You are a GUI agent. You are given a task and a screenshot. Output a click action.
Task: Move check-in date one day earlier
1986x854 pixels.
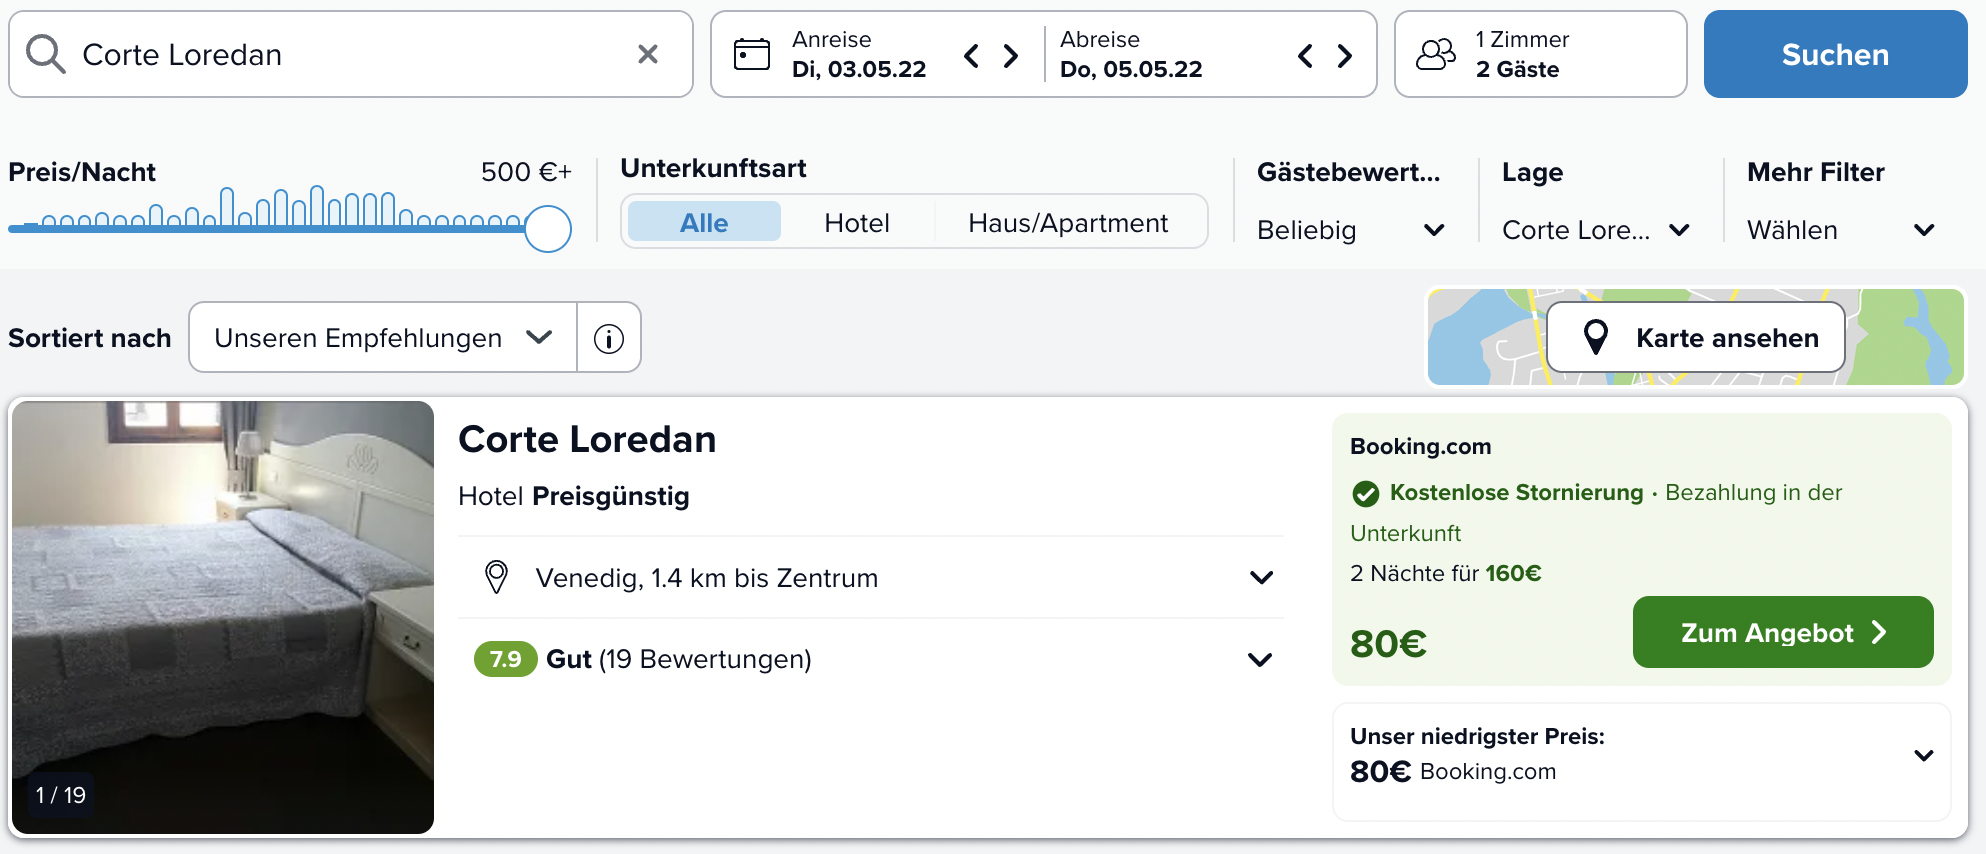click(971, 55)
